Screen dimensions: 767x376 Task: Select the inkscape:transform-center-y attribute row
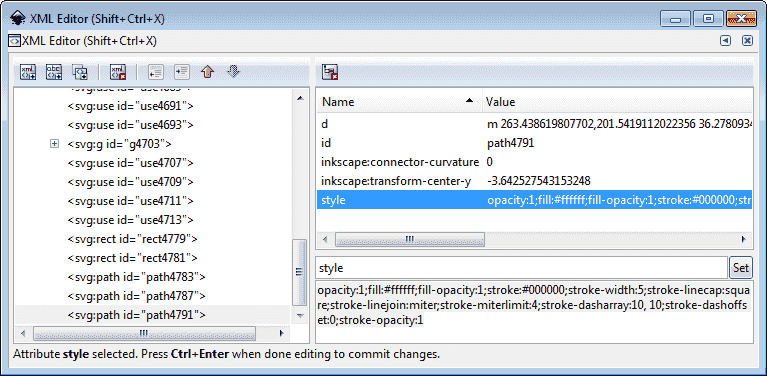pos(535,181)
